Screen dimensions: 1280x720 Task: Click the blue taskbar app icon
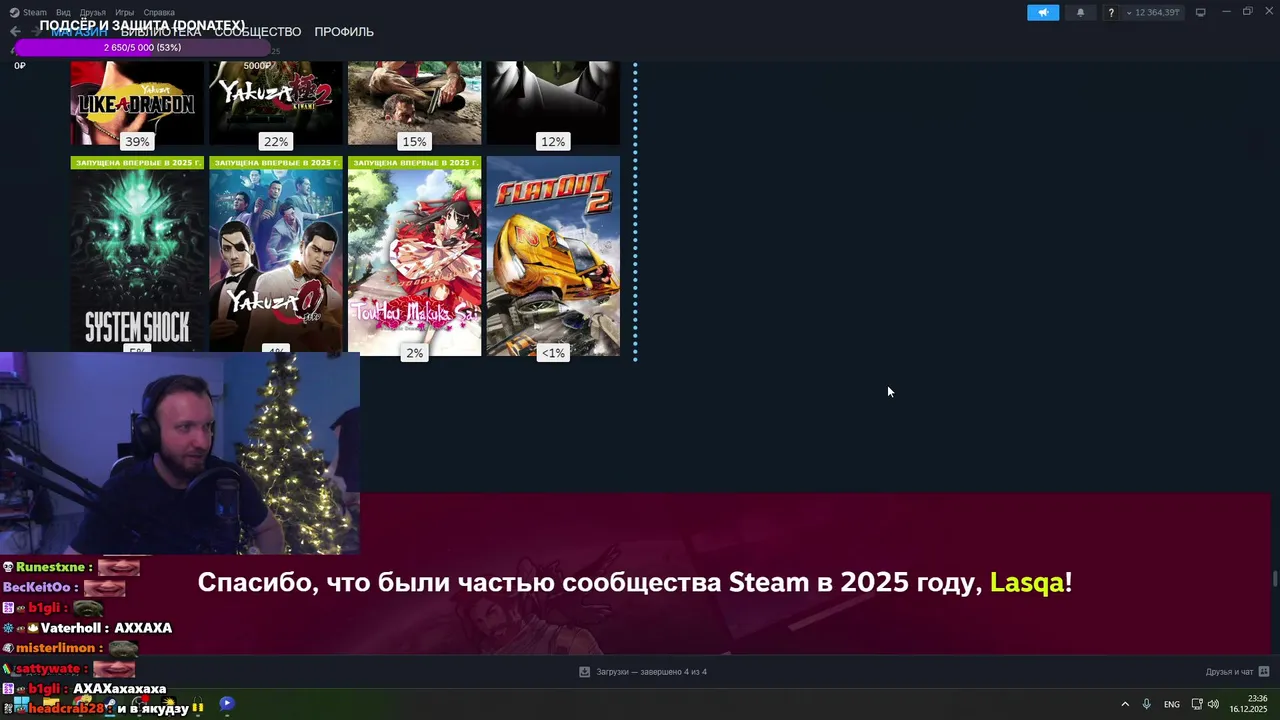(227, 704)
